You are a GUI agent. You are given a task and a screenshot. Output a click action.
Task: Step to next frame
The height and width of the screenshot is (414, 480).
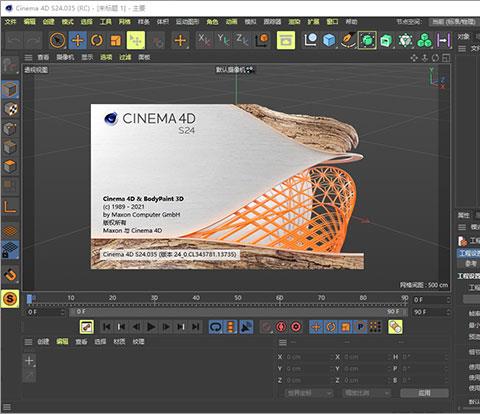[x=166, y=327]
